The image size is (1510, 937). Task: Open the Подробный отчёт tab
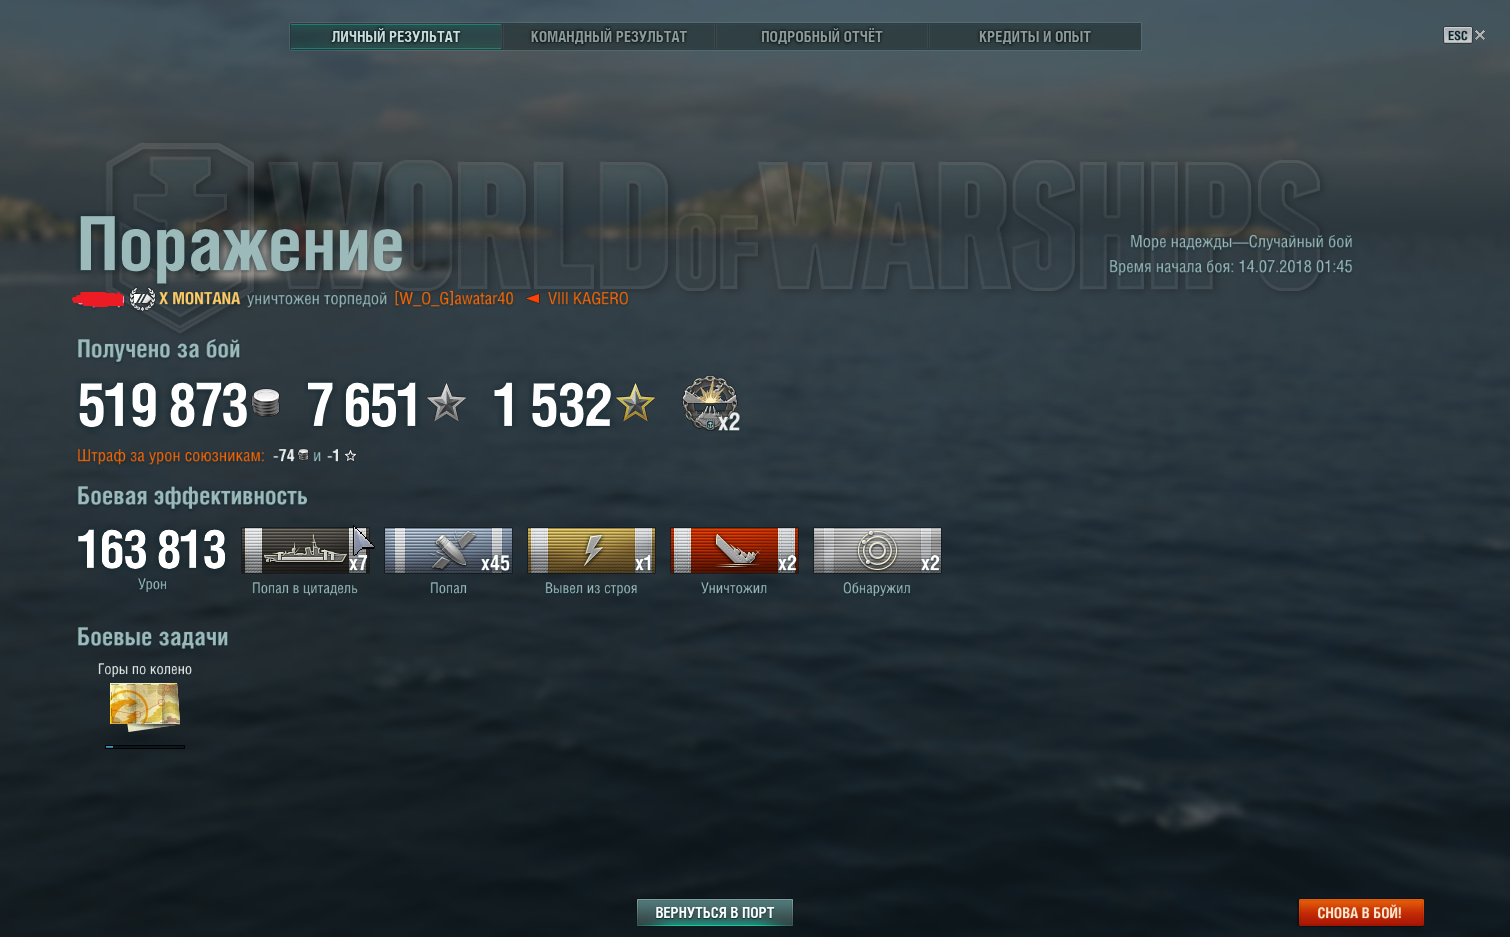(821, 37)
